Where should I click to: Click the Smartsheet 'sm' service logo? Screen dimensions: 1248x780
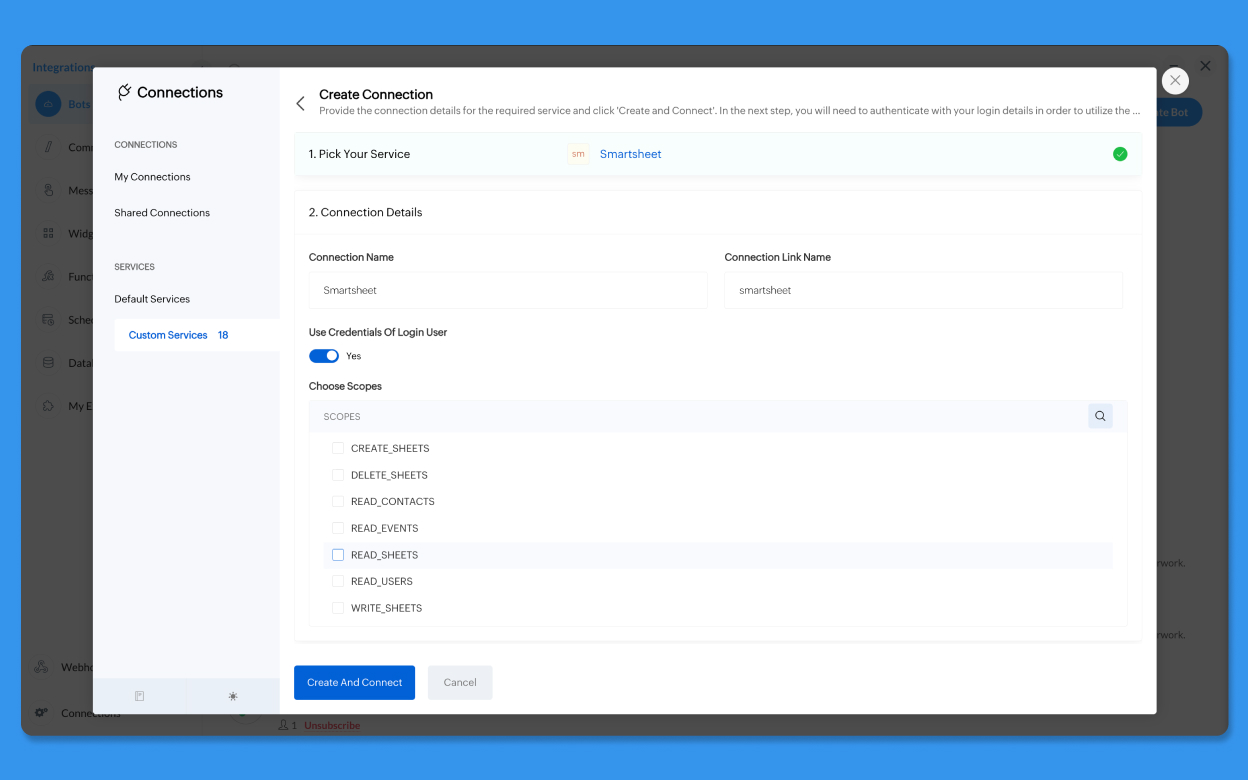point(578,154)
